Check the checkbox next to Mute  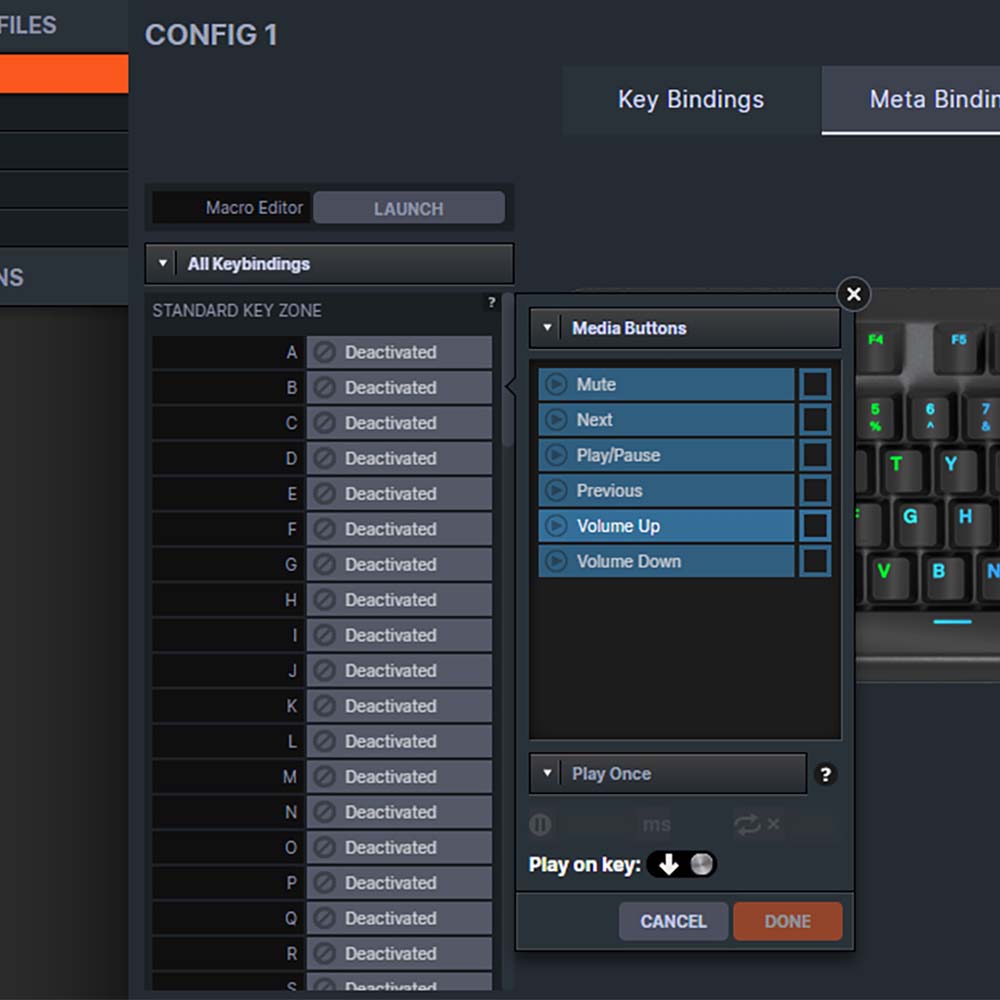coord(815,384)
